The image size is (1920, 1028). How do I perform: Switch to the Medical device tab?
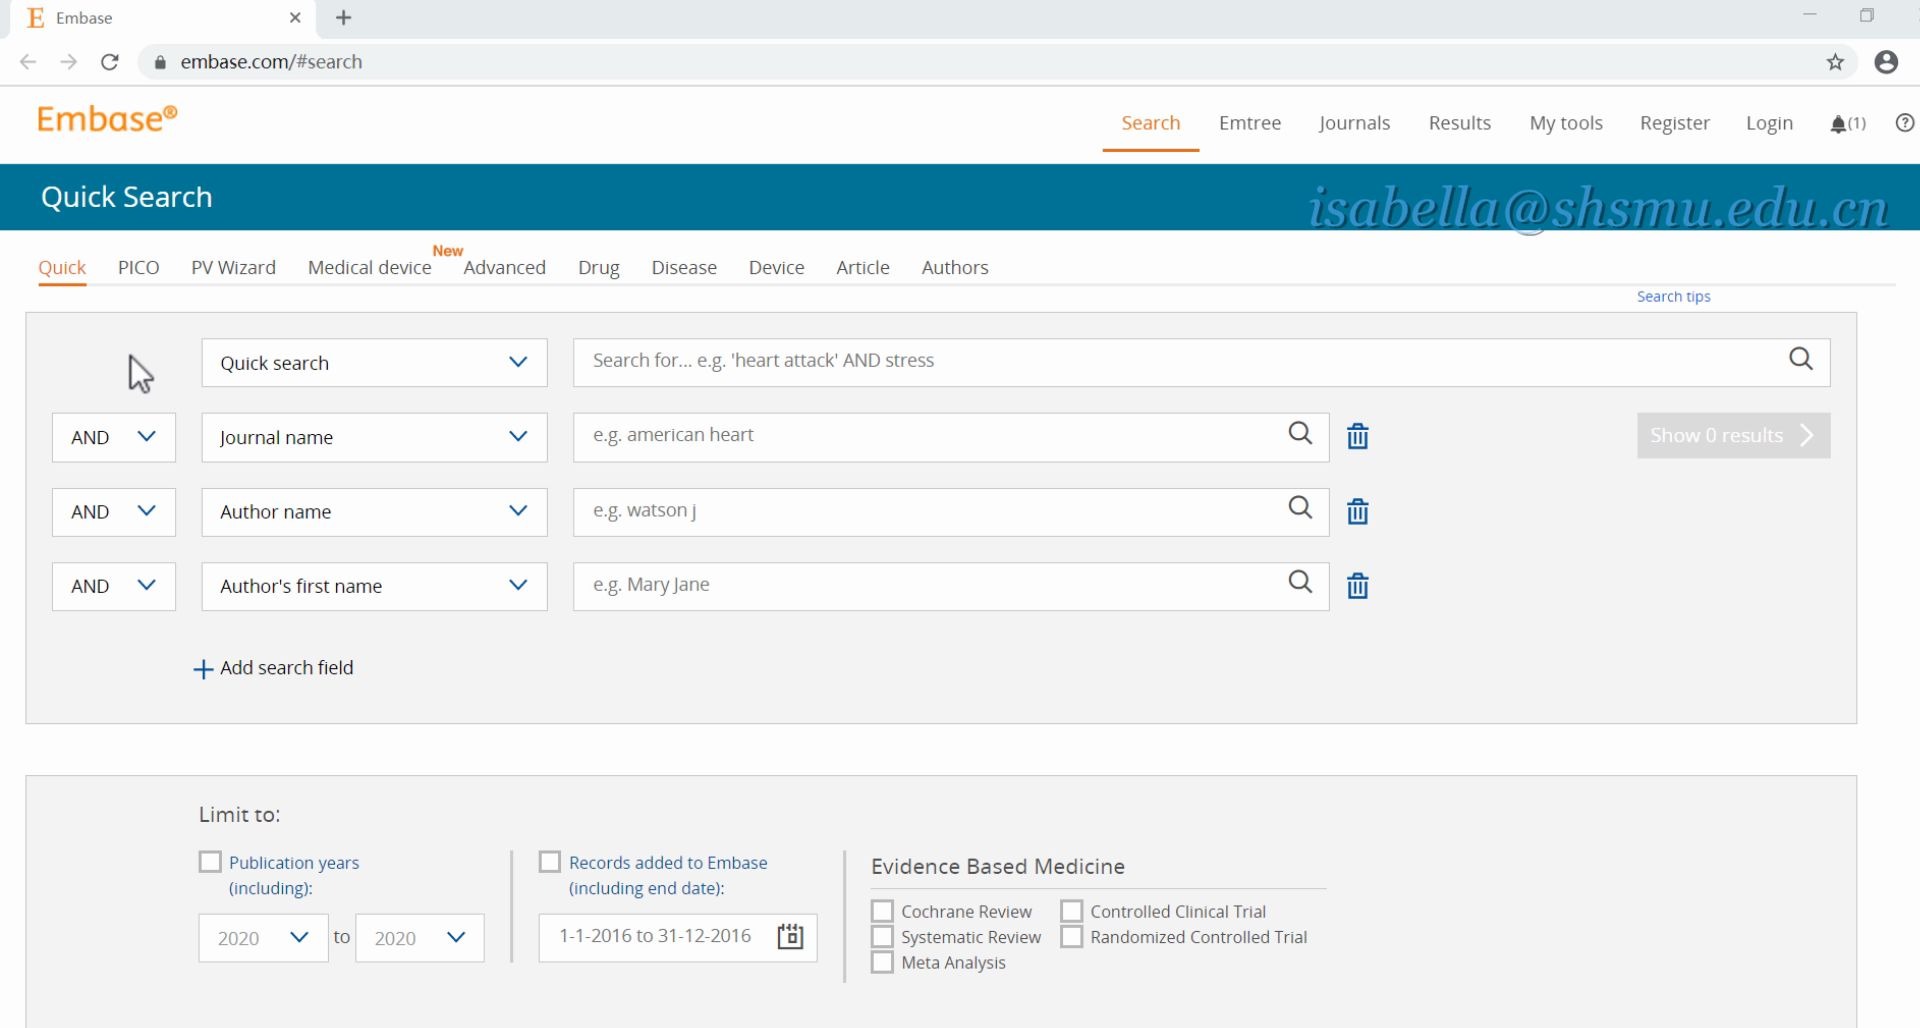(x=369, y=267)
